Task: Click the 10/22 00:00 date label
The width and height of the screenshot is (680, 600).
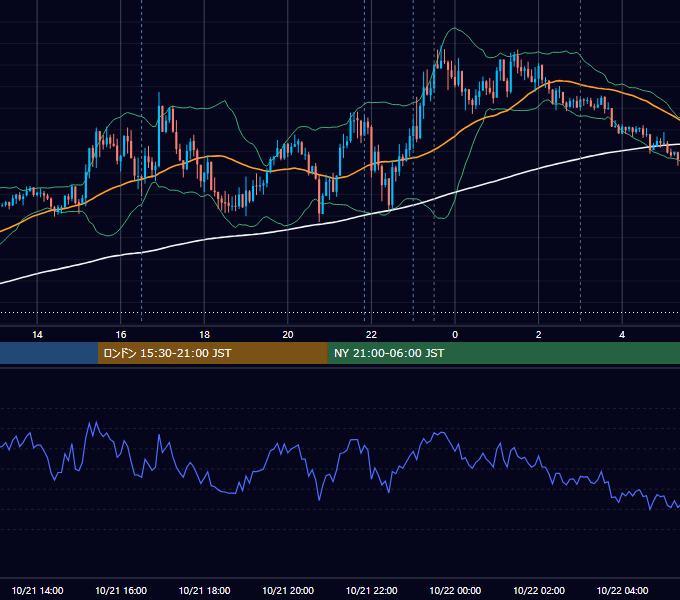Action: 455,590
